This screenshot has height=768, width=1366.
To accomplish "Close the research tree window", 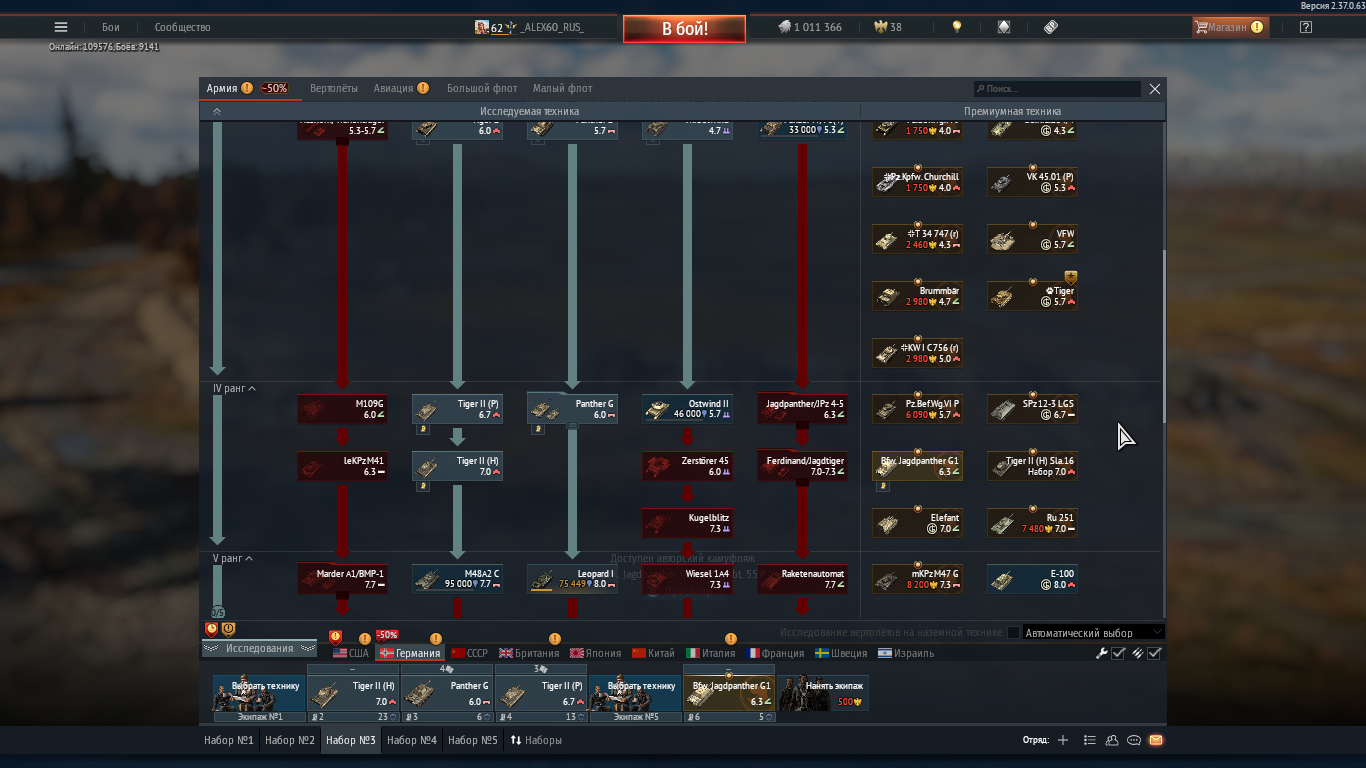I will [1155, 89].
